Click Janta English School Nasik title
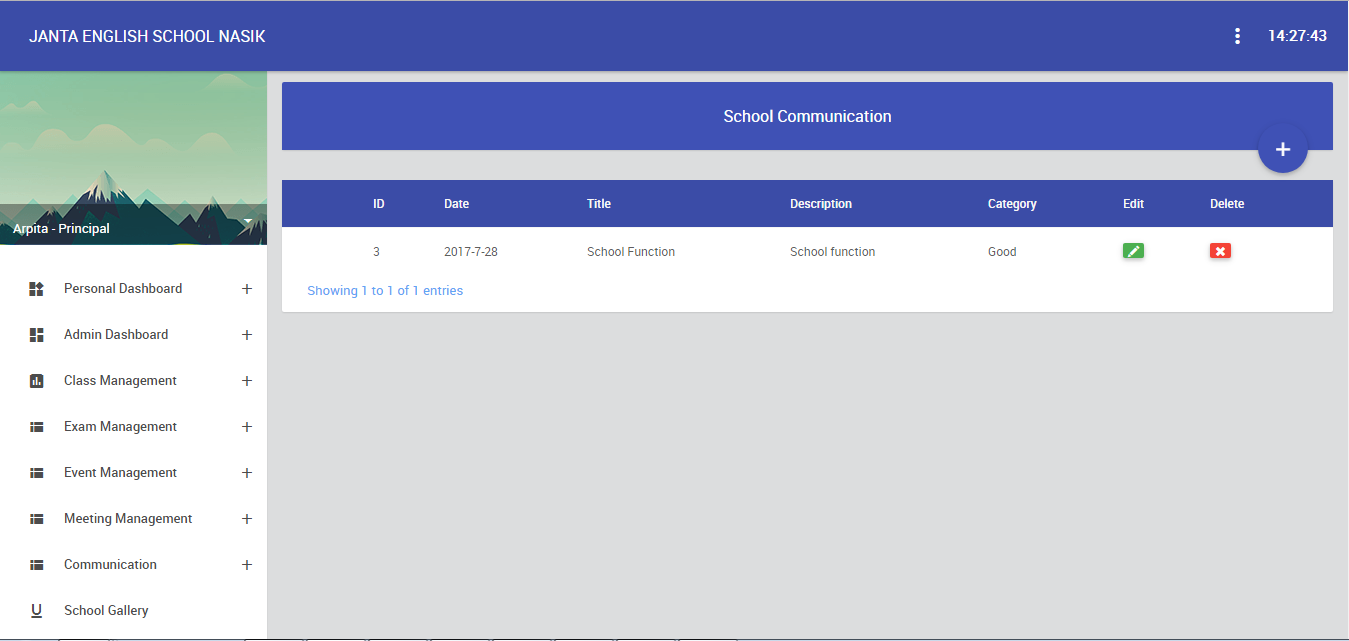This screenshot has height=641, width=1349. [x=147, y=36]
